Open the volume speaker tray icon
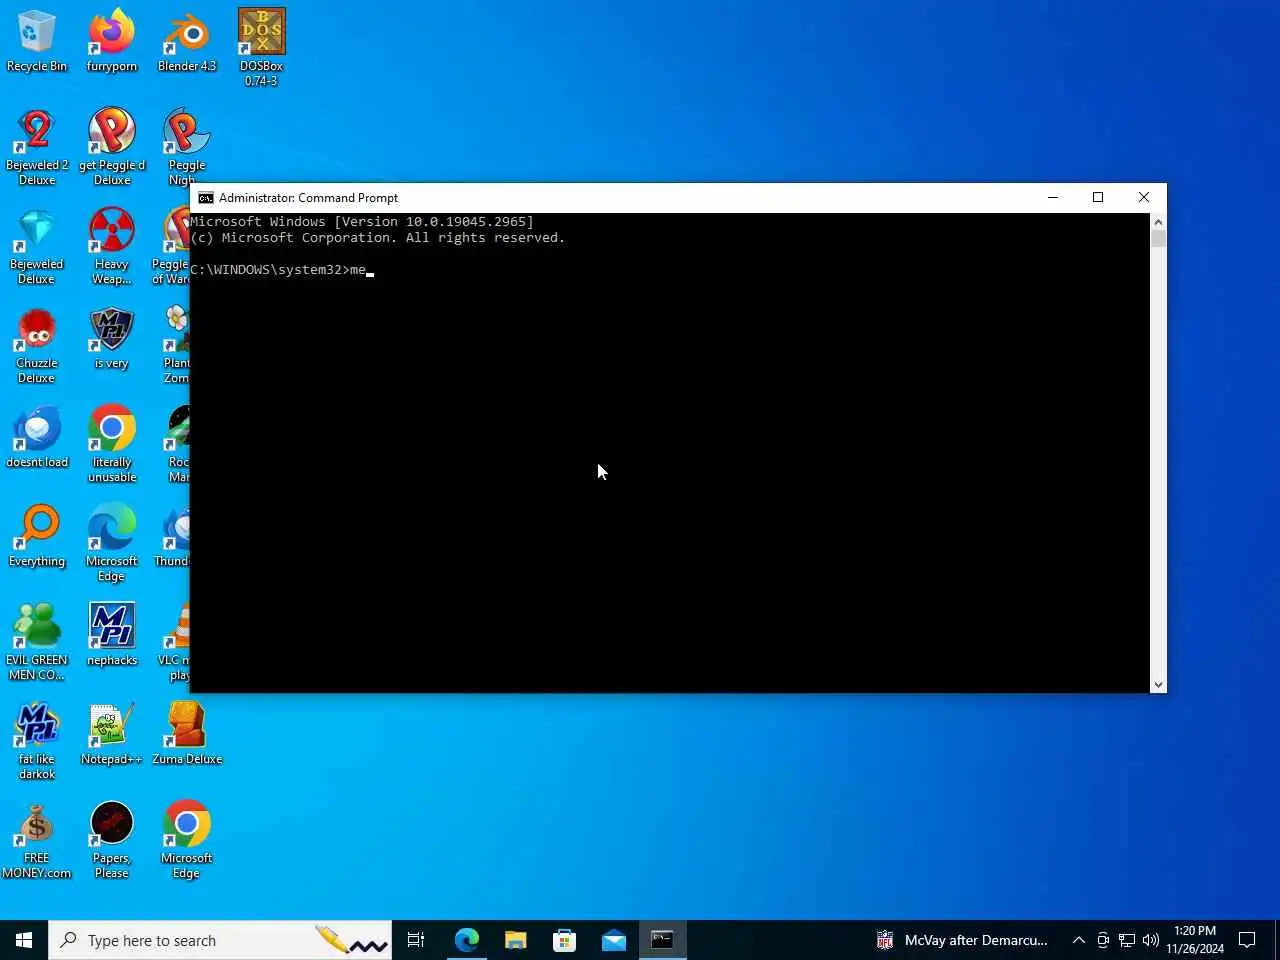1280x960 pixels. 1151,940
